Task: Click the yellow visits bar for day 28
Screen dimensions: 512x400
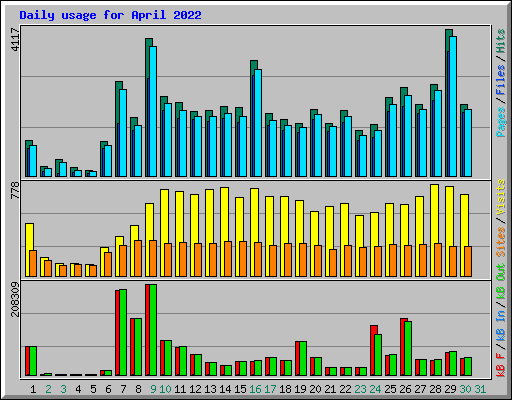Action: coord(434,230)
